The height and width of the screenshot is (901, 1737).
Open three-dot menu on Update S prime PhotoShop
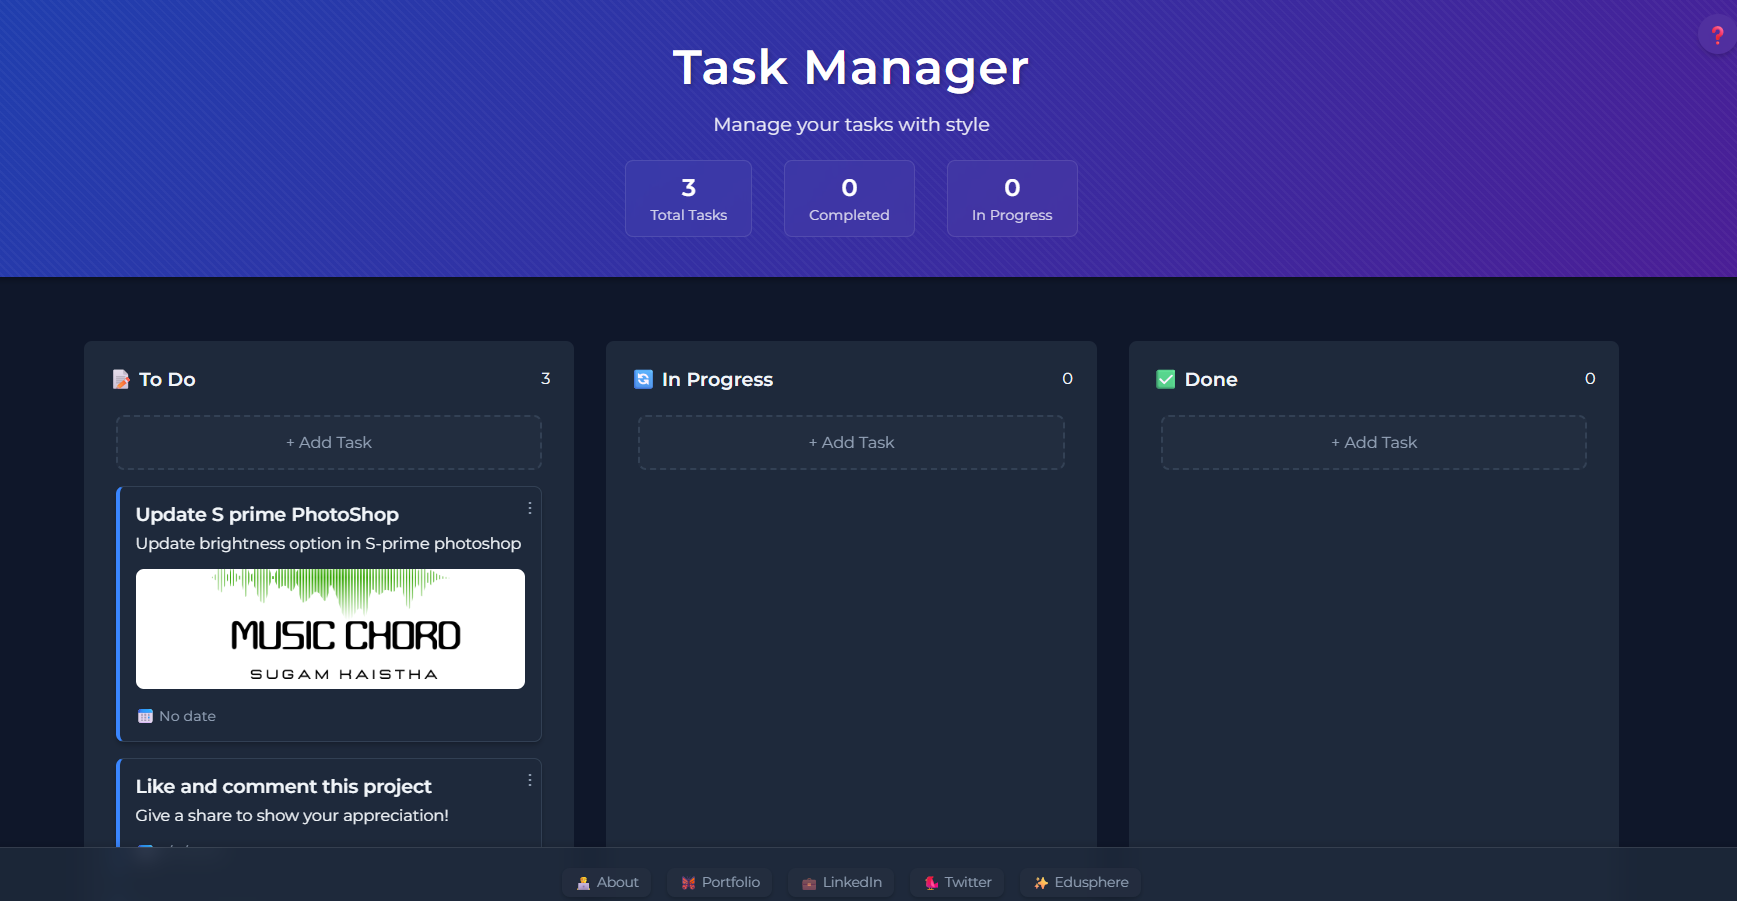pos(529,508)
